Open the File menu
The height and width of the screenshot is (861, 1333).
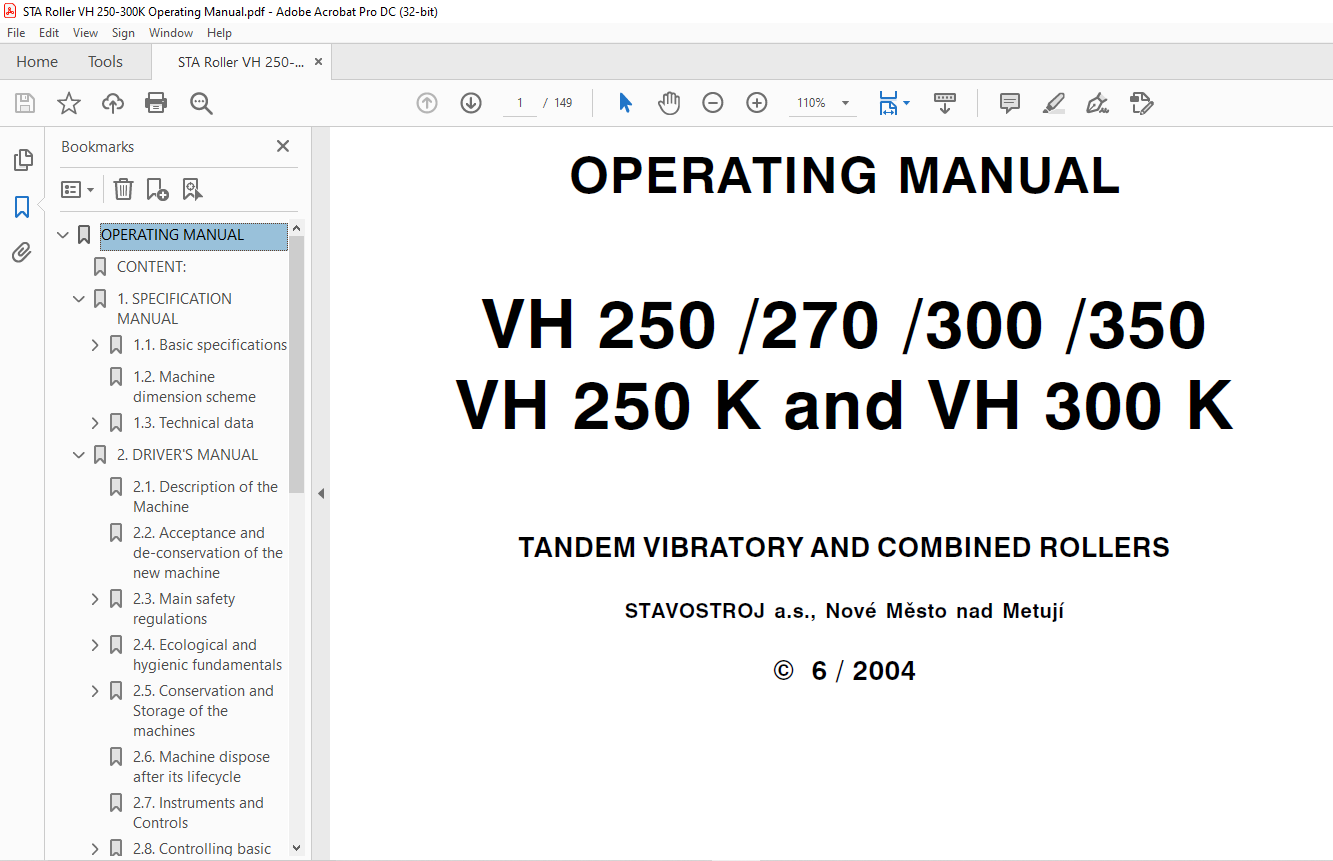(x=16, y=33)
